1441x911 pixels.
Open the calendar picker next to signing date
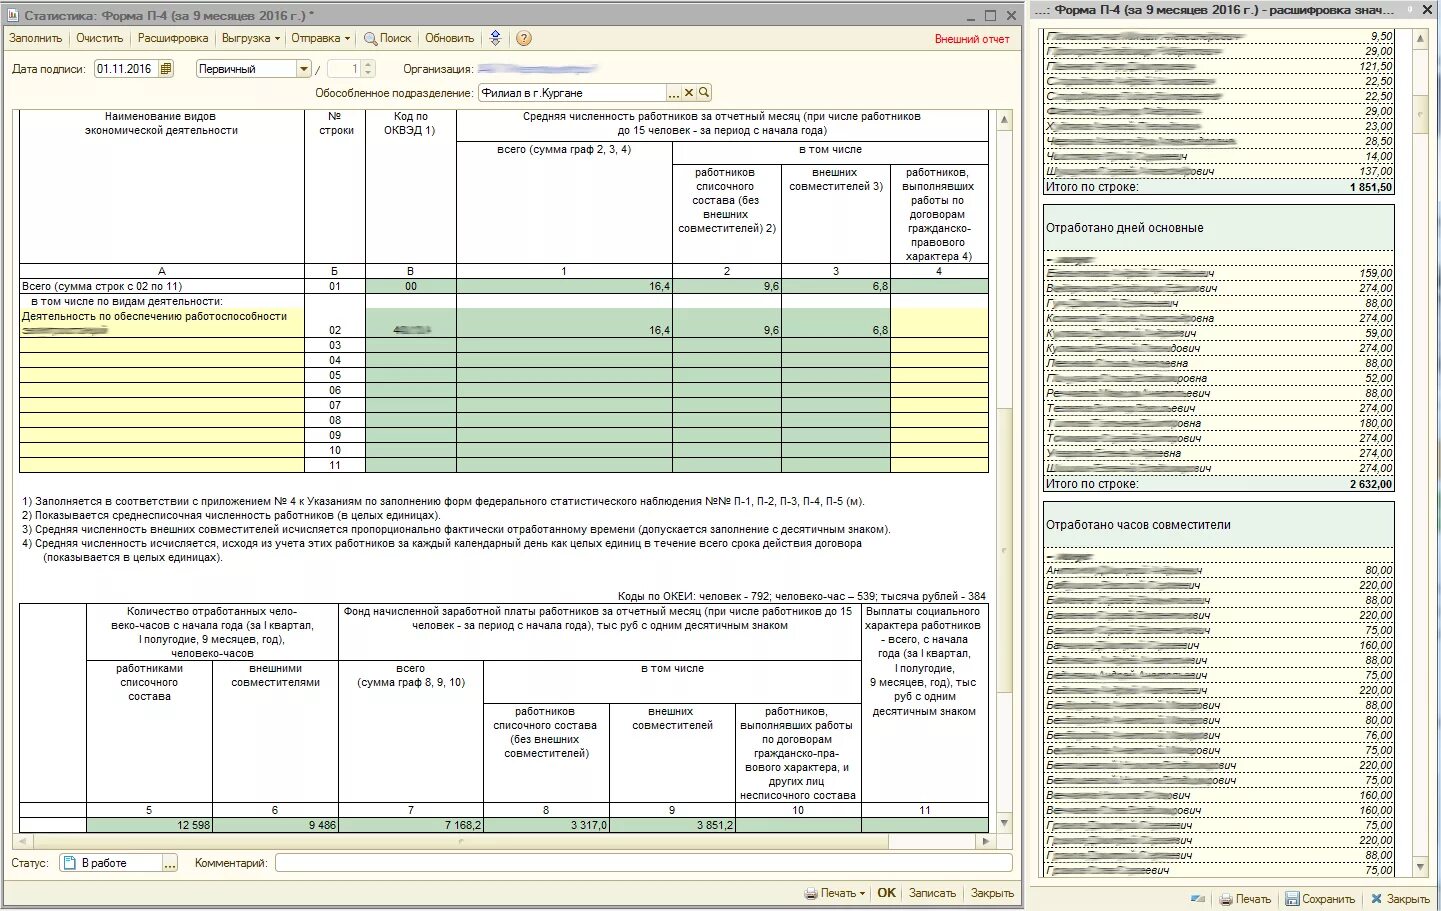pos(166,69)
